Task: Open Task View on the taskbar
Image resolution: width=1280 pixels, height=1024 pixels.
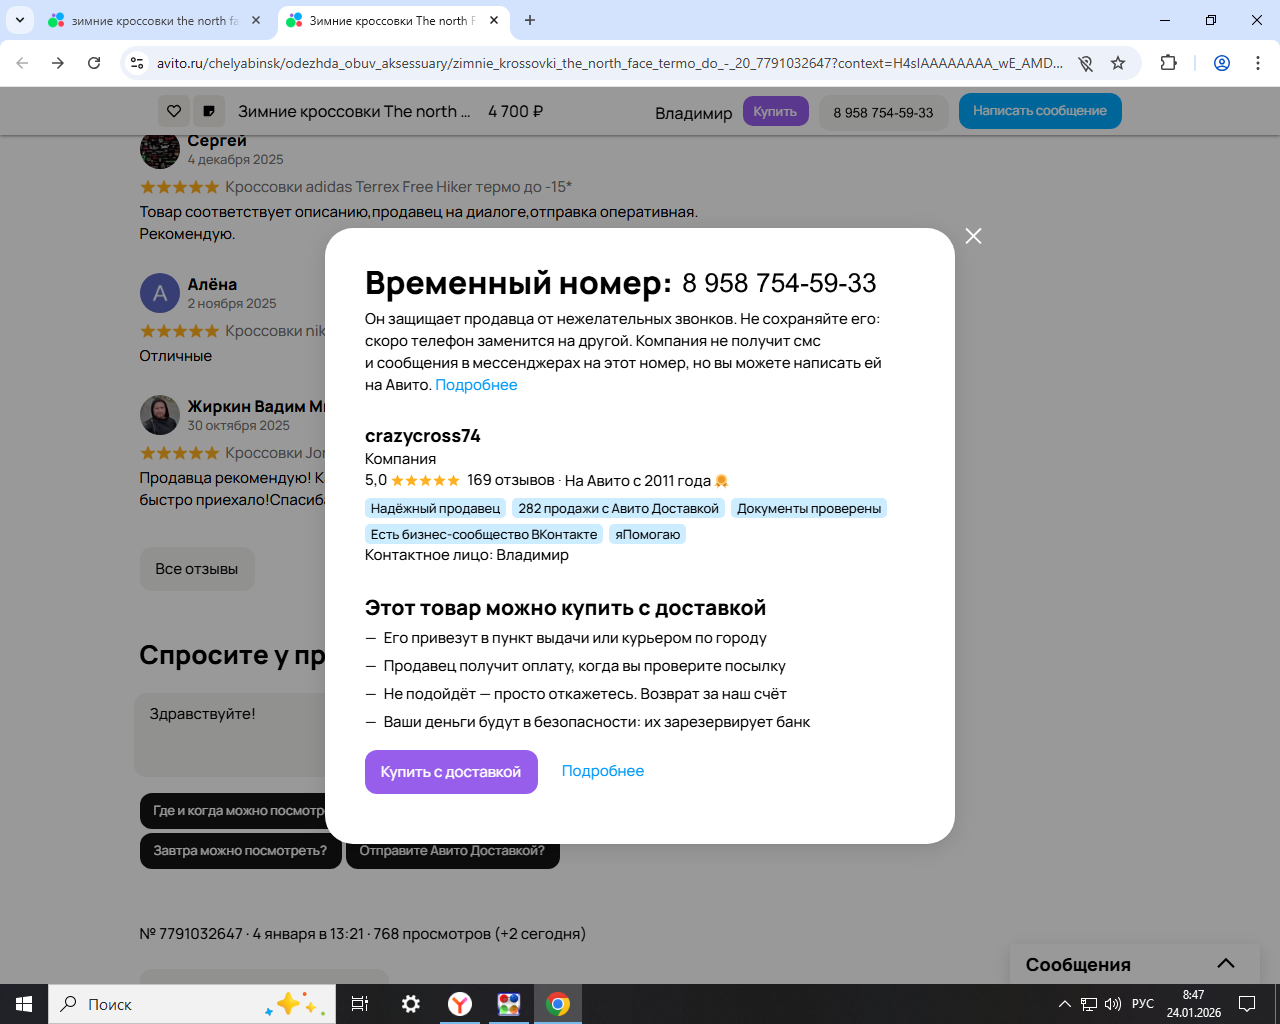Action: point(360,1004)
